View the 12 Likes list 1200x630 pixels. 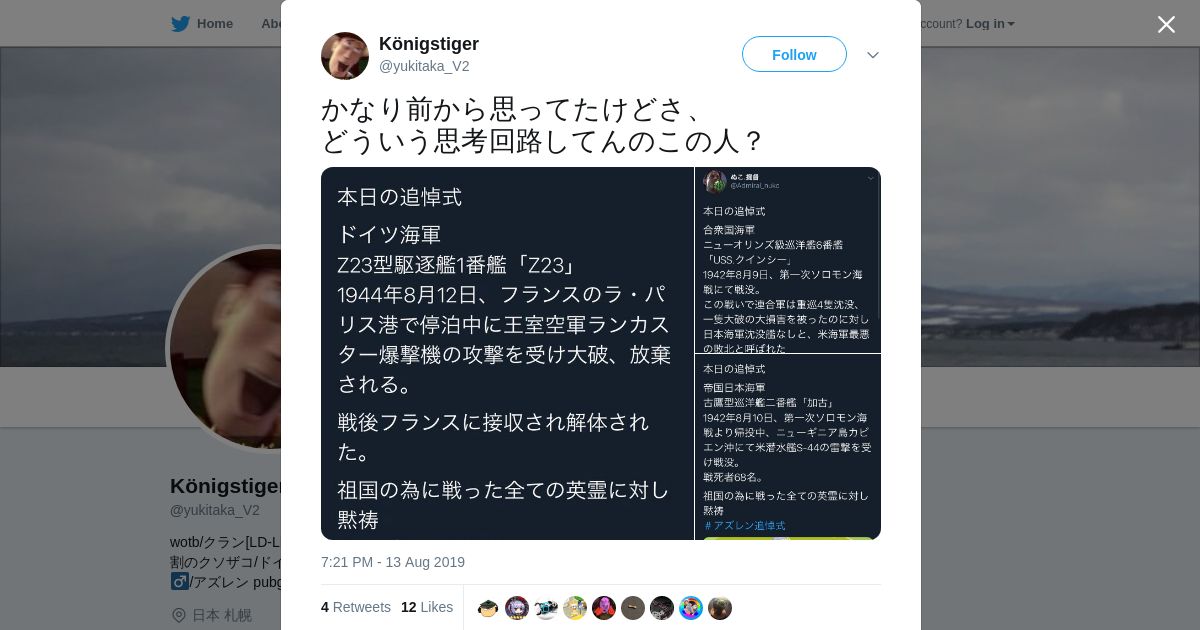click(x=427, y=607)
